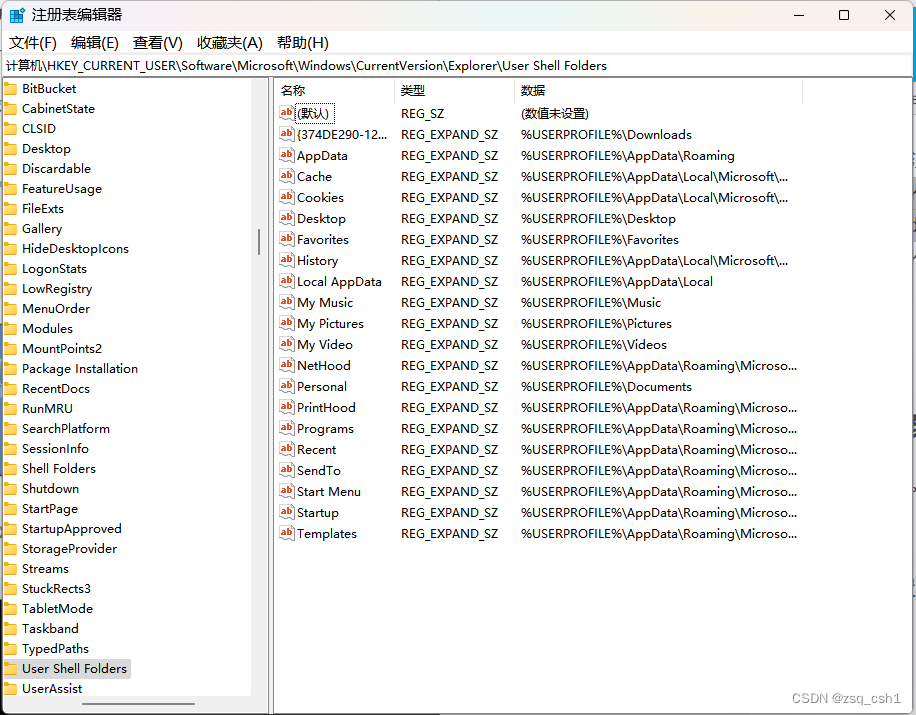Viewport: 916px width, 715px height.
Task: Click the ab icon of Cache value
Action: click(286, 176)
